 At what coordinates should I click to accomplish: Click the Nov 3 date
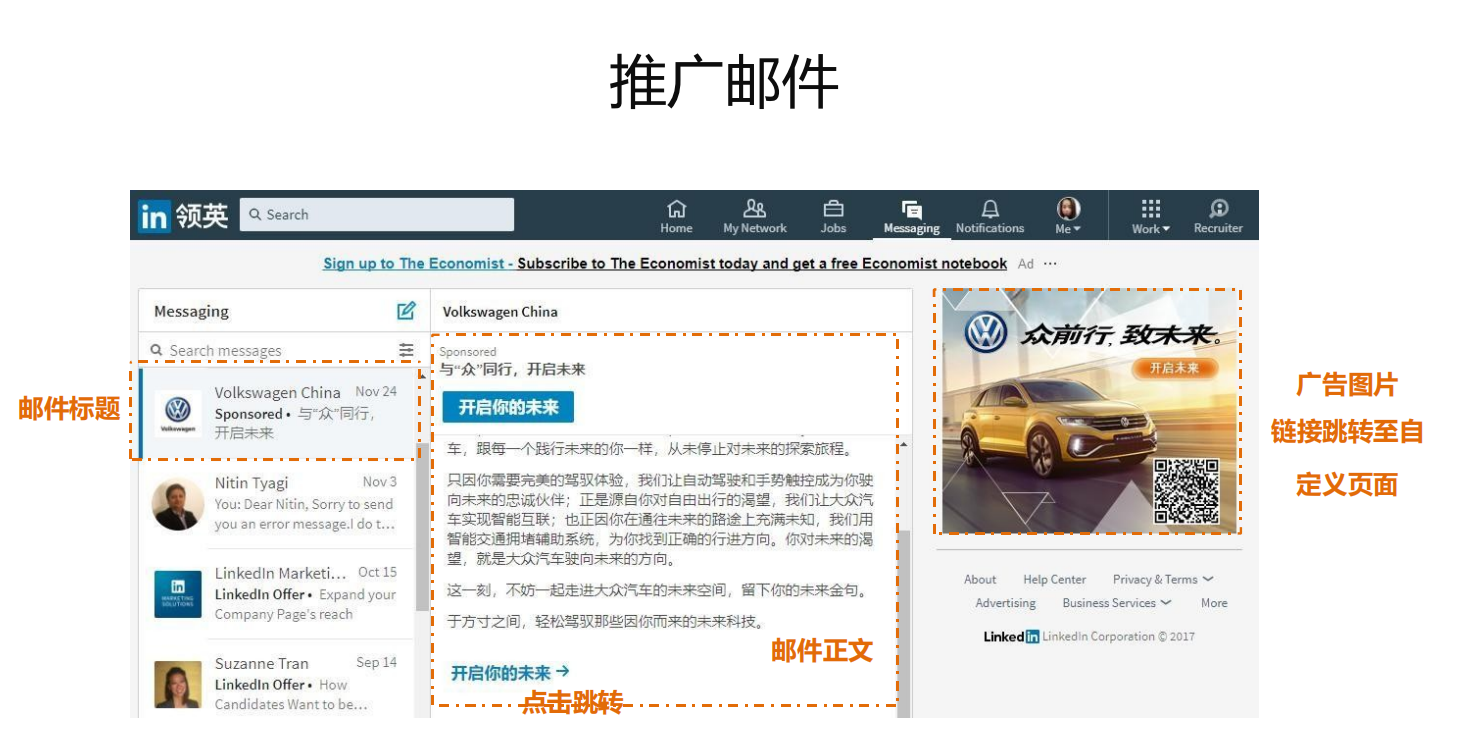click(380, 481)
